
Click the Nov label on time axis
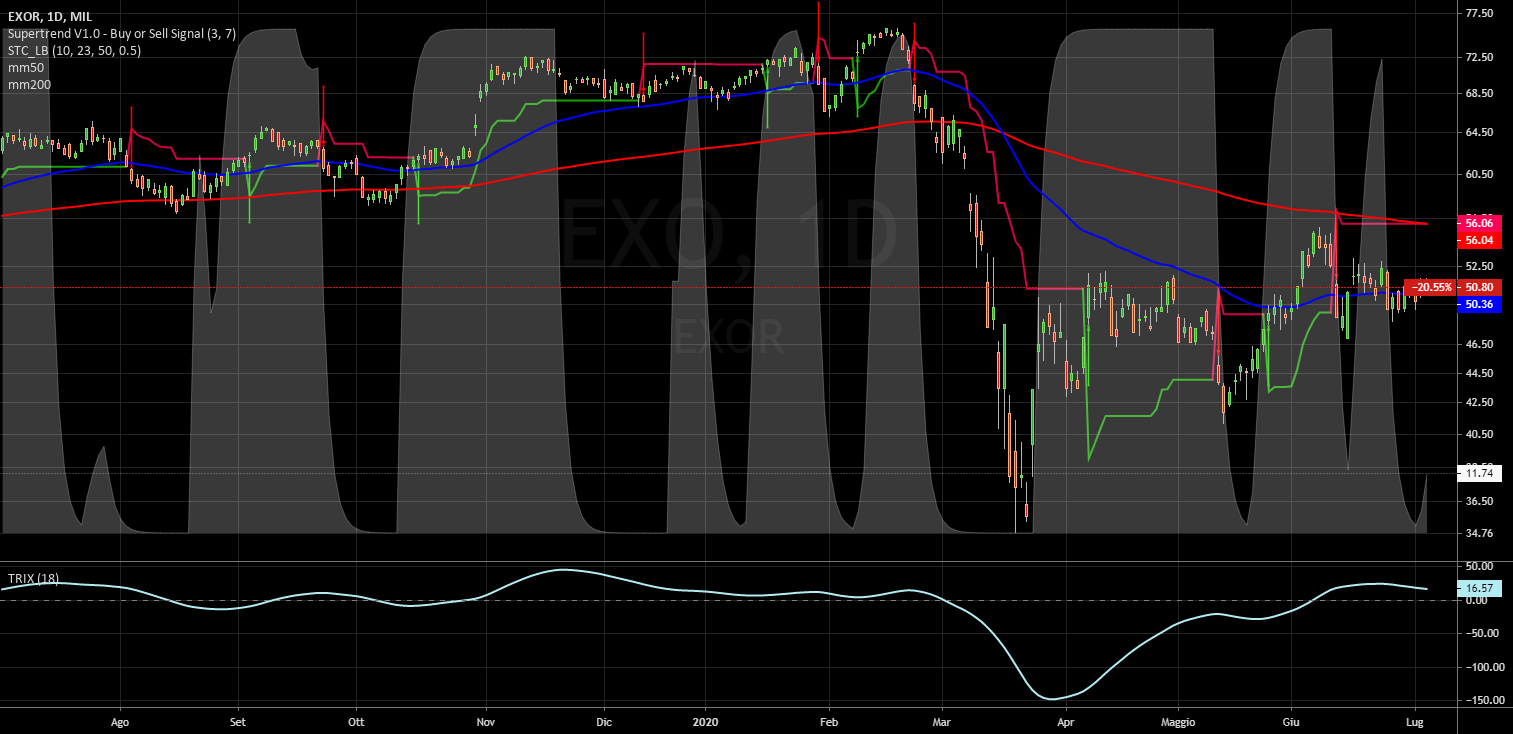pos(485,720)
